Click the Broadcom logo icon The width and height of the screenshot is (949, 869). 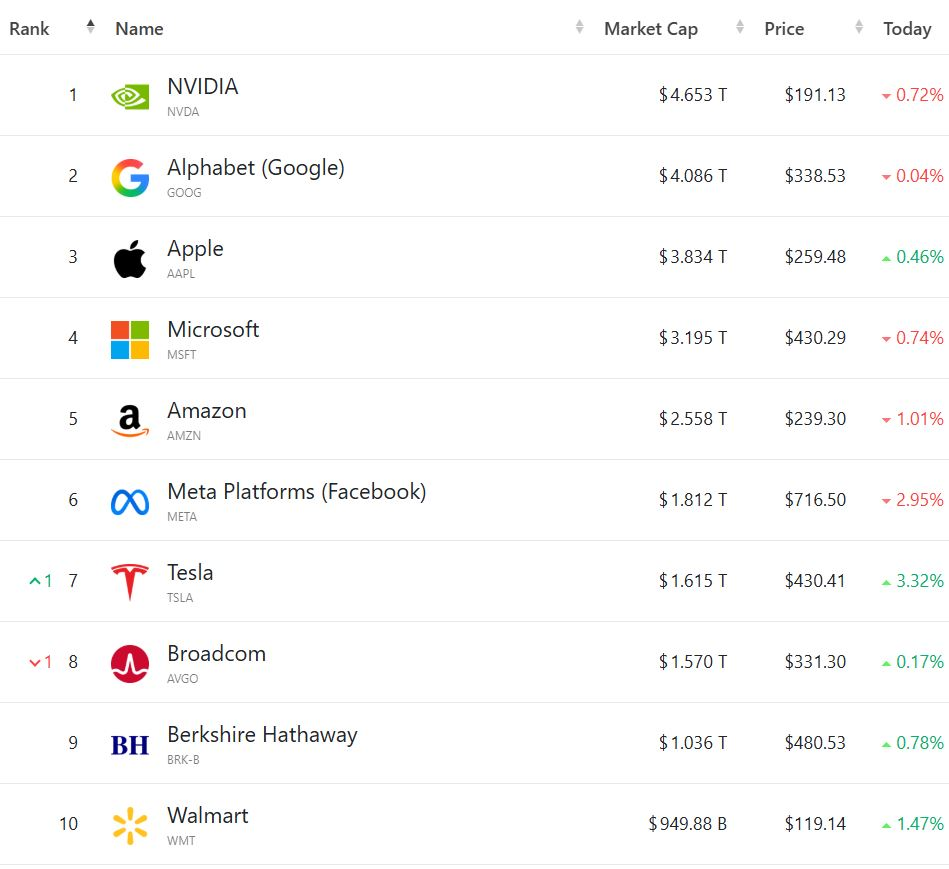(x=130, y=663)
